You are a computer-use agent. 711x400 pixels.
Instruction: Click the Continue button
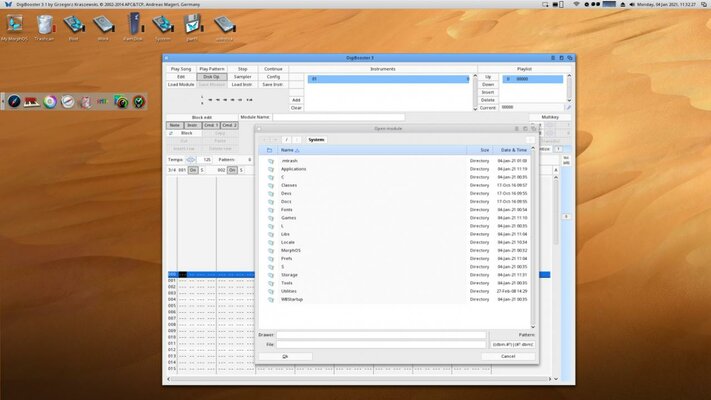click(x=273, y=69)
